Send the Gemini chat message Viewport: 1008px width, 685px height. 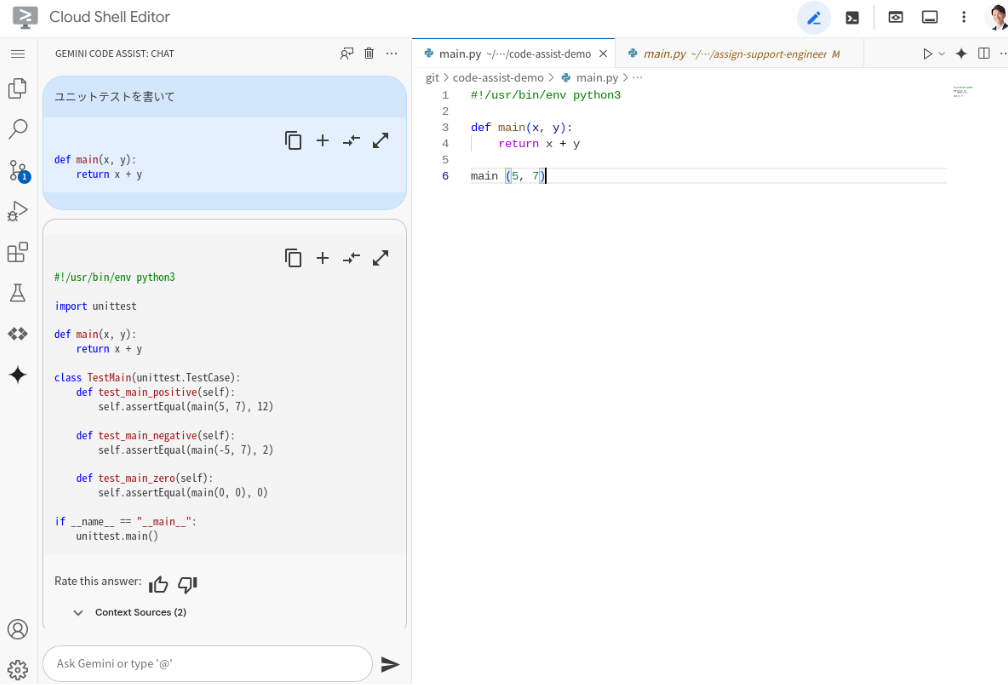[x=390, y=664]
